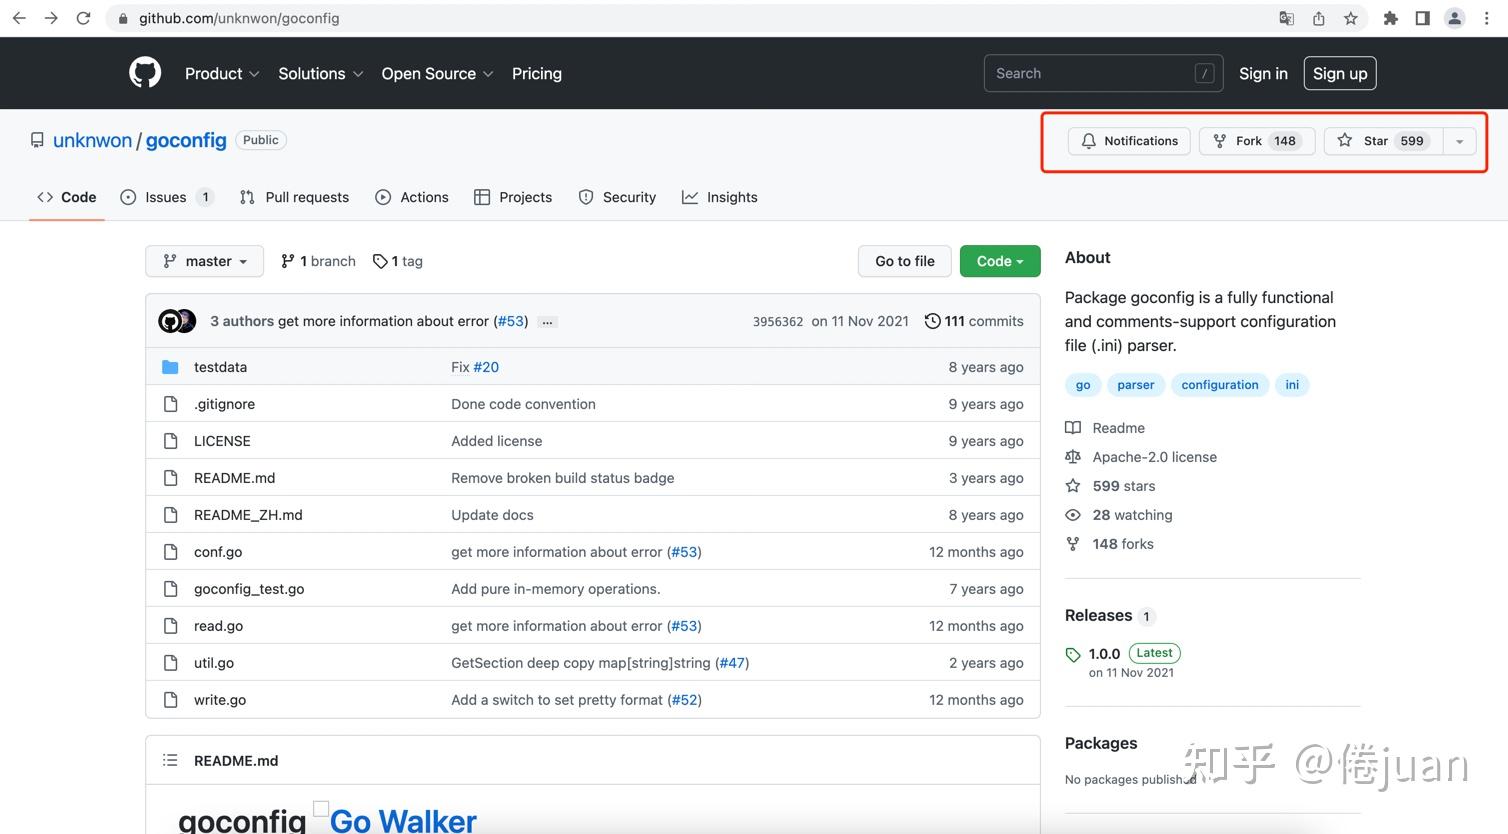Open the 111 commits history
Viewport: 1508px width, 834px height.
[974, 321]
